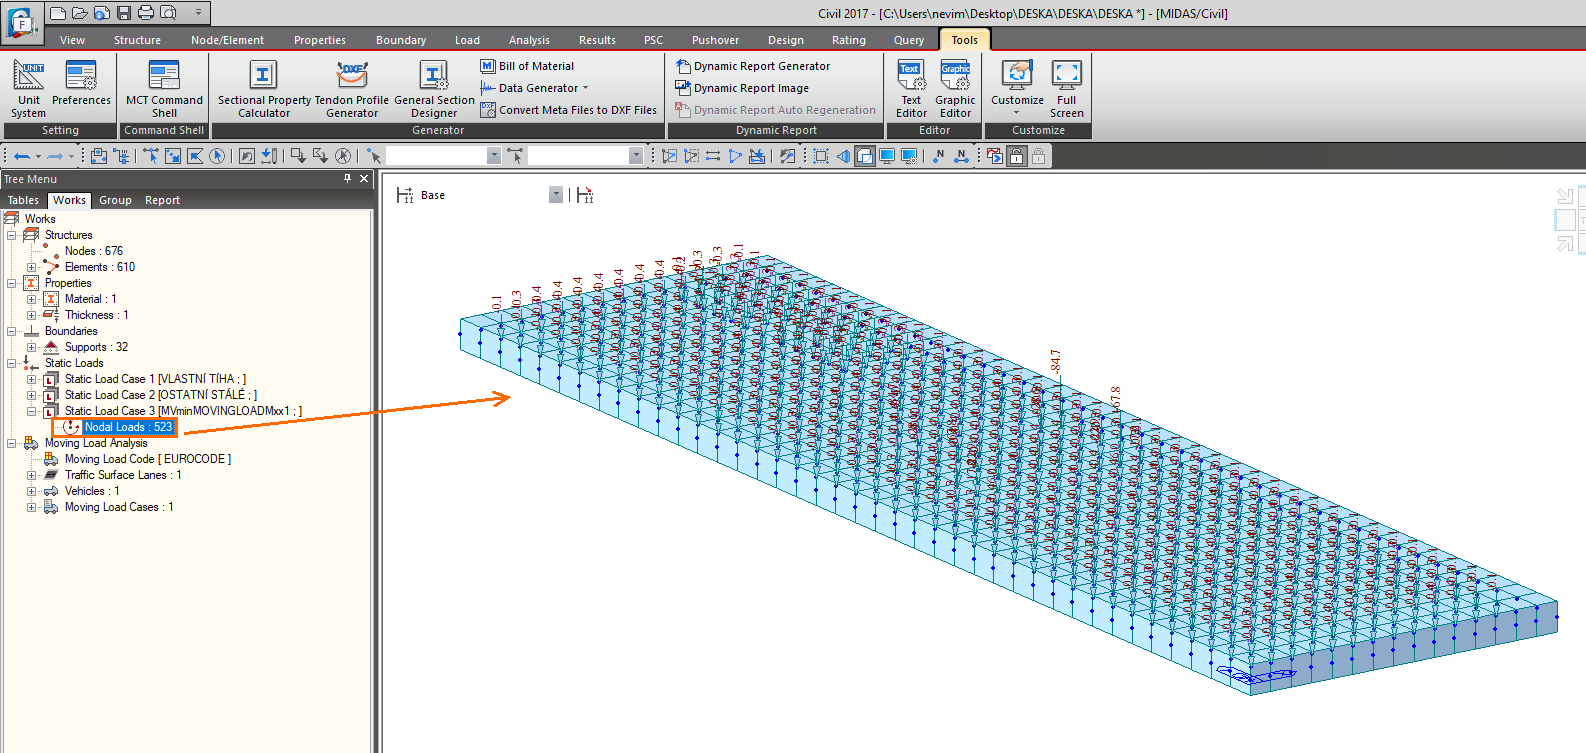Toggle the Tree Menu pin

pos(347,179)
